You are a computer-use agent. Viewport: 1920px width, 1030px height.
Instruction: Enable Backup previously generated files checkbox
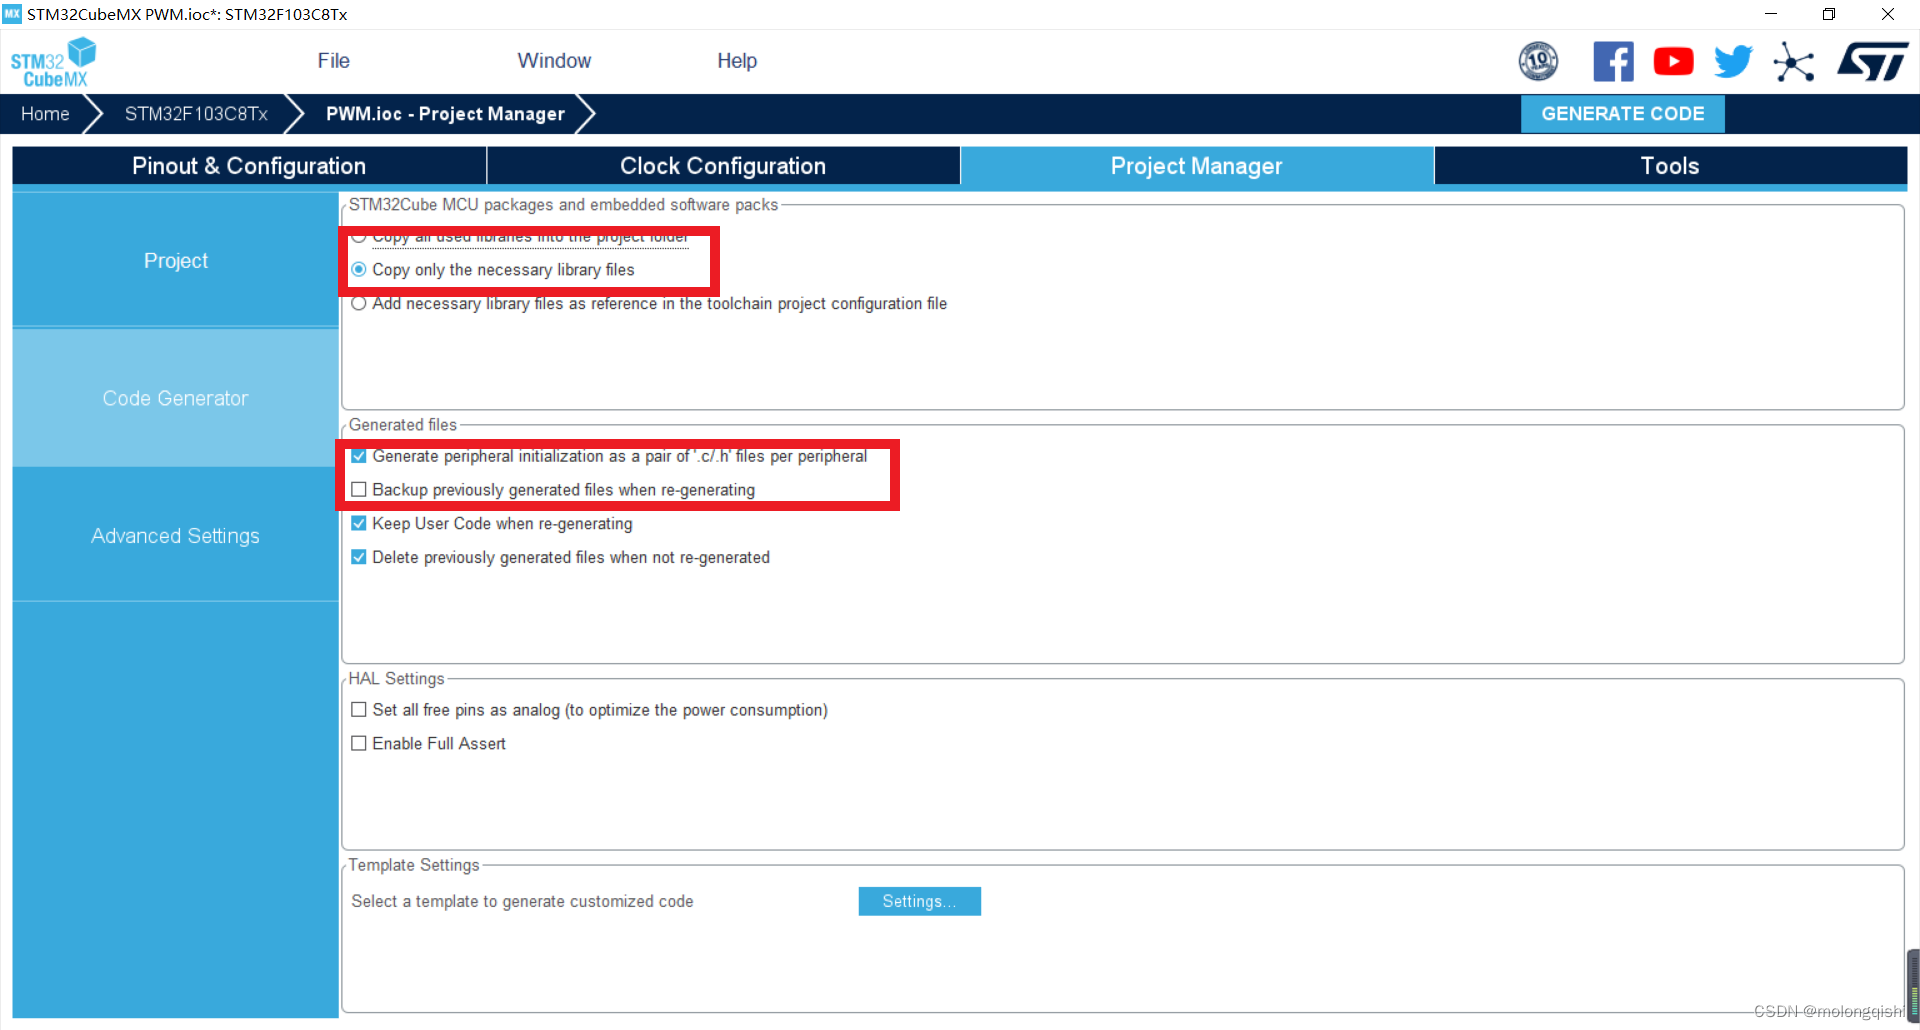click(359, 490)
